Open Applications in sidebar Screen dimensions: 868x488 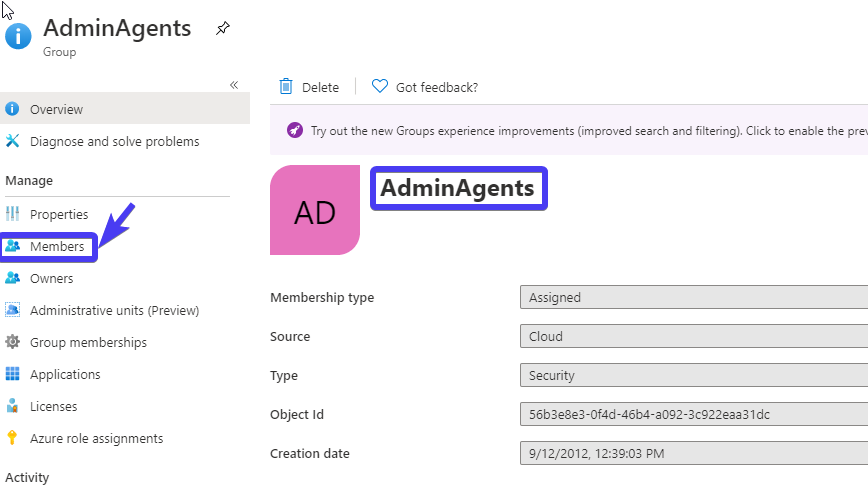click(65, 375)
